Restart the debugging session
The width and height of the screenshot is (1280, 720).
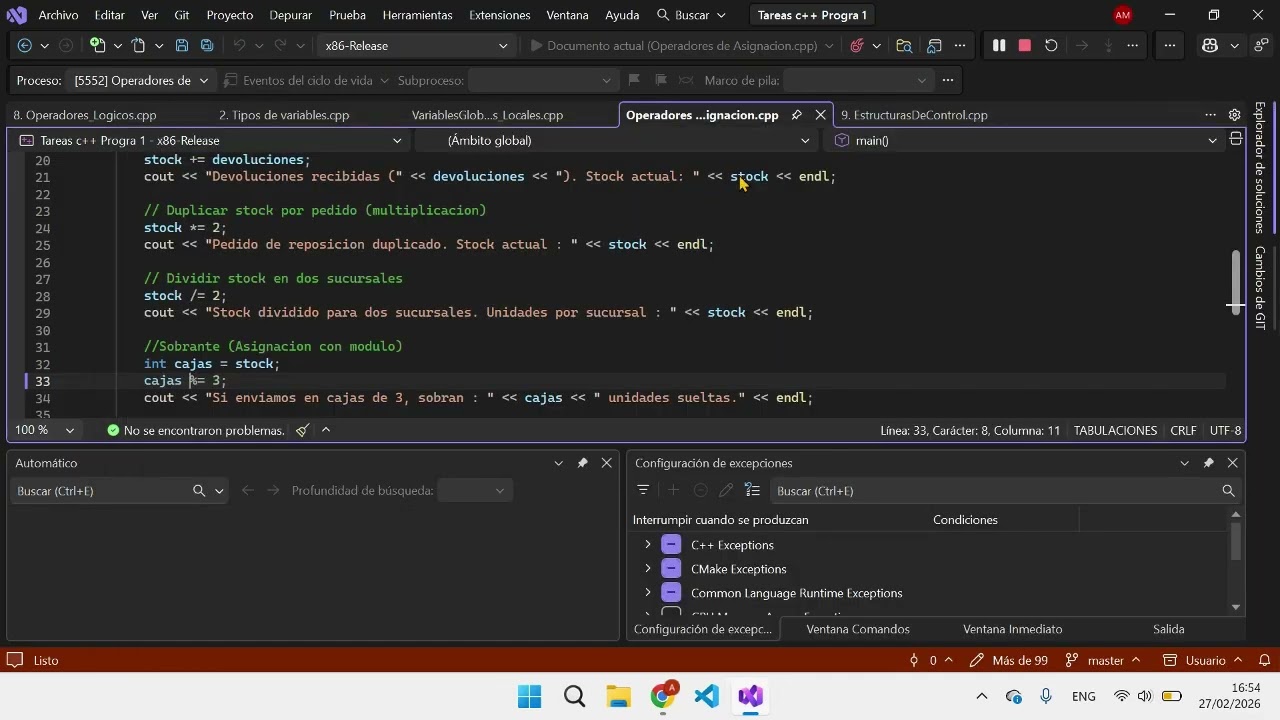pyautogui.click(x=1051, y=45)
